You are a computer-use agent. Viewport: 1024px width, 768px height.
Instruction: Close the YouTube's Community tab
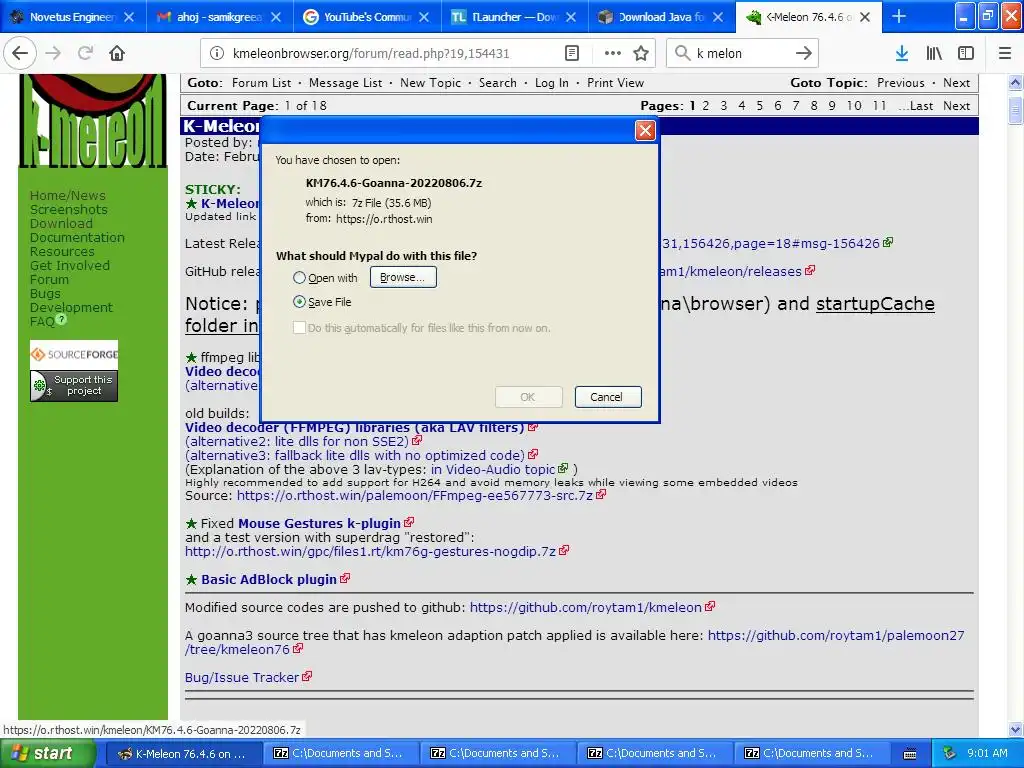point(424,17)
